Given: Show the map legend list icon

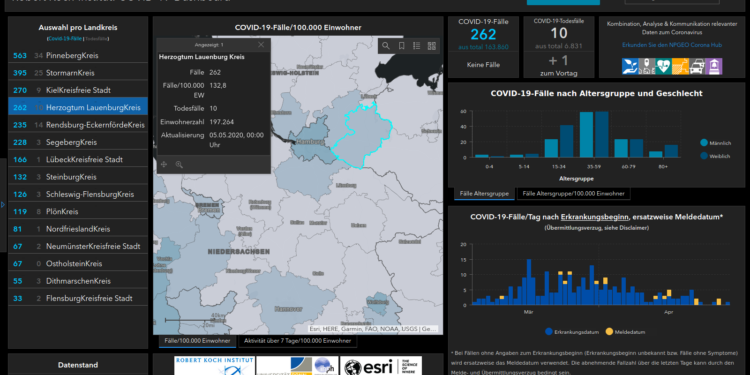Looking at the screenshot, I should pyautogui.click(x=417, y=46).
